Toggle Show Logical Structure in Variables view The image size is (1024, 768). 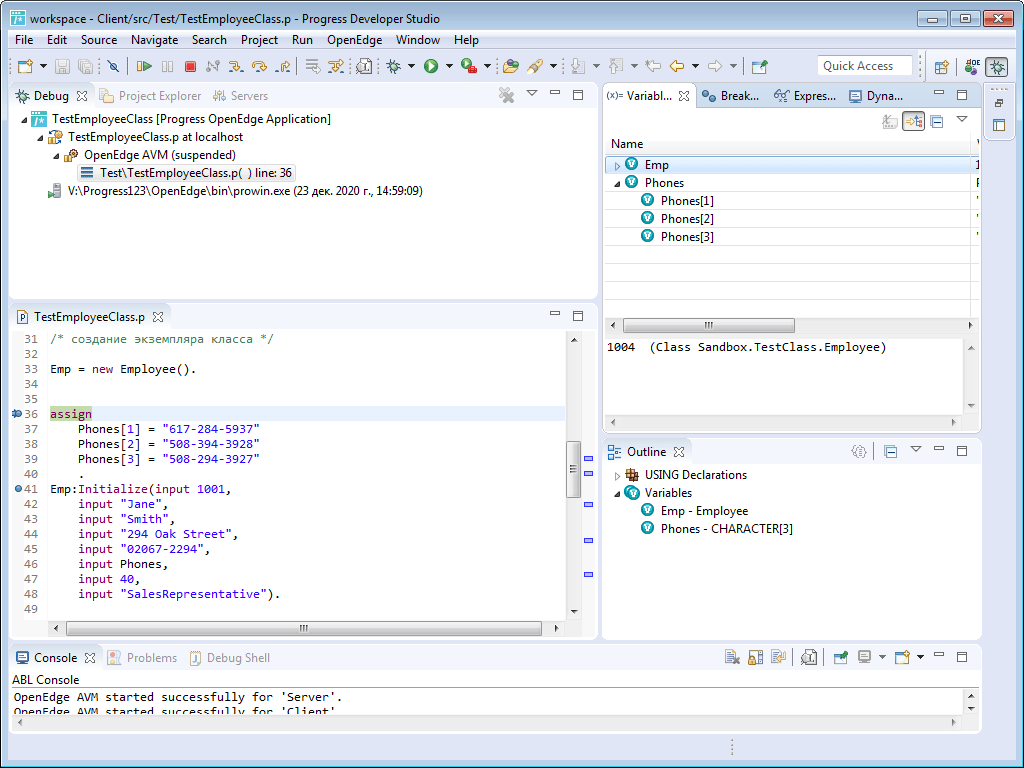(x=913, y=121)
